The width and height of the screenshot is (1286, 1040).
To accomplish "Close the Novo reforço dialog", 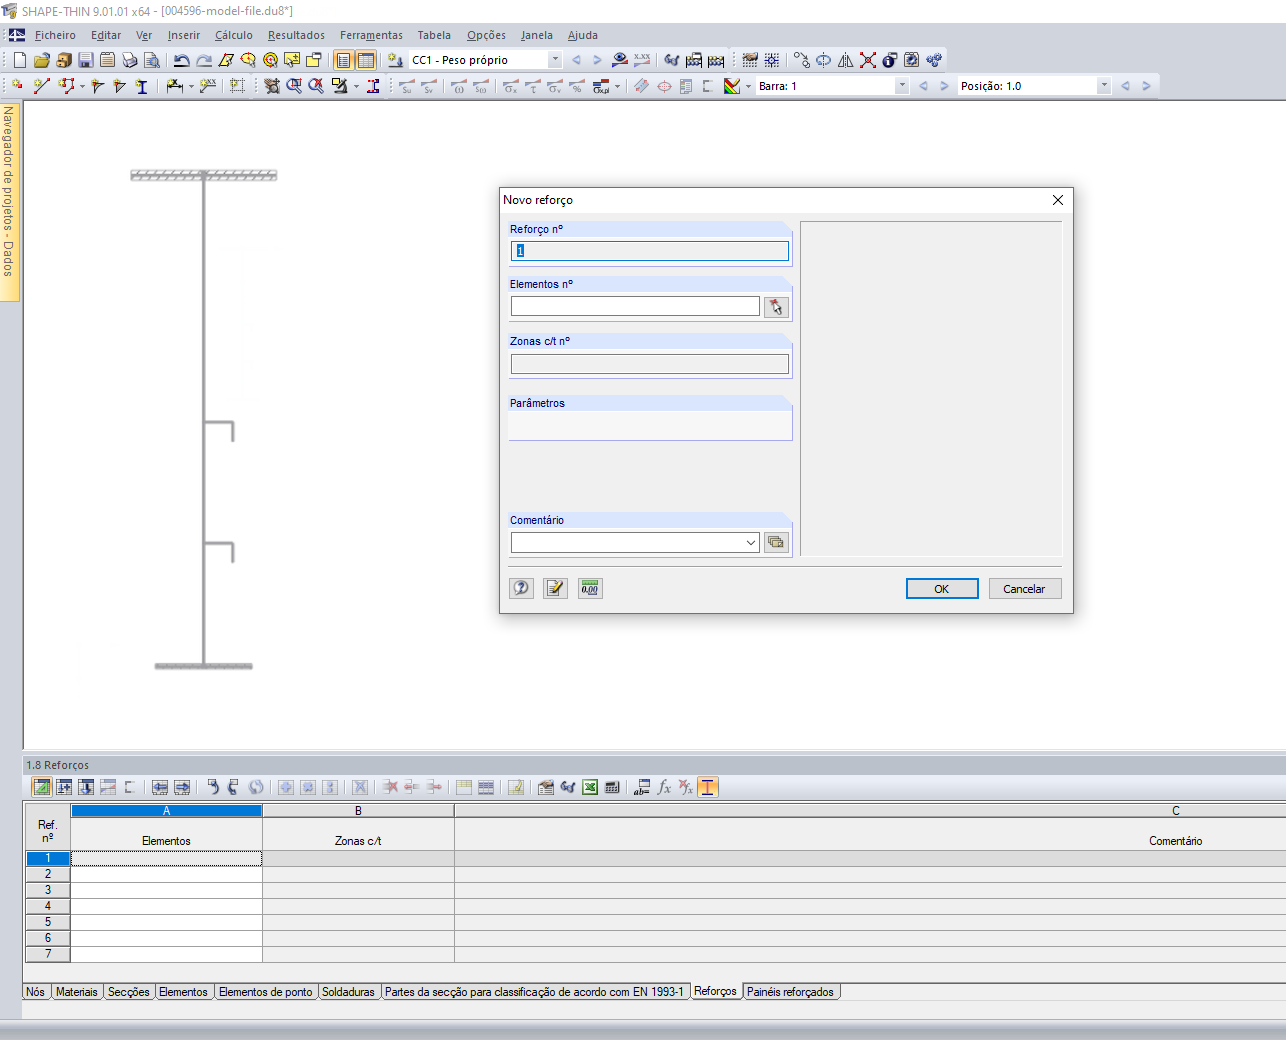I will [x=1058, y=200].
